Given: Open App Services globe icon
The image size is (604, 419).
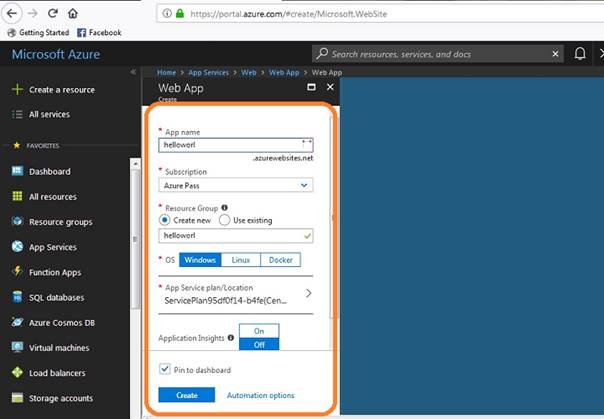Looking at the screenshot, I should click(17, 246).
